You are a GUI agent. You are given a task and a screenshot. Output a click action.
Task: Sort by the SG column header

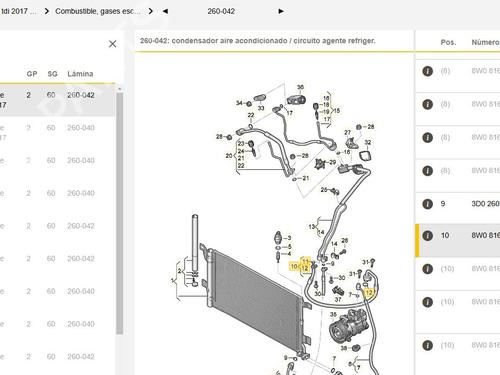52,74
